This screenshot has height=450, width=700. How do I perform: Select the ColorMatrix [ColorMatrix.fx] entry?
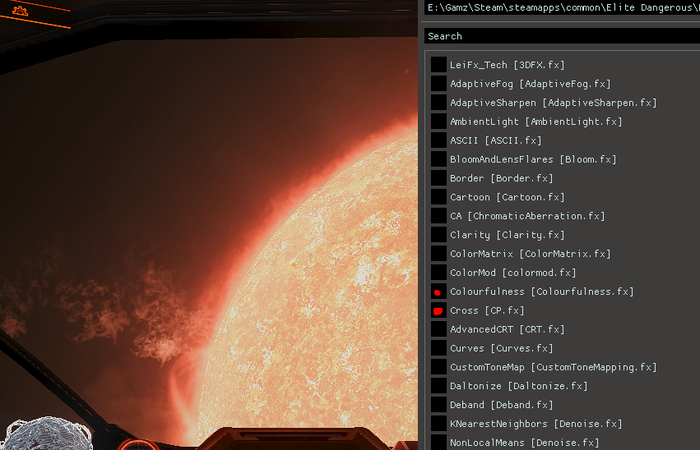click(x=530, y=254)
